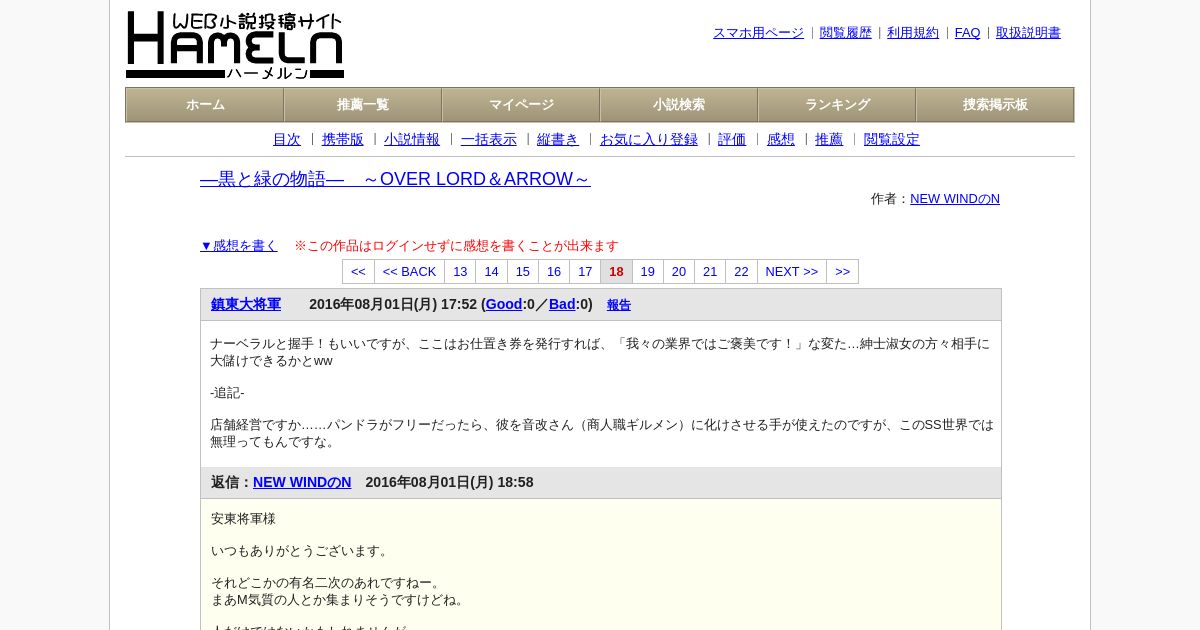Go to page 22
The height and width of the screenshot is (630, 1200).
(741, 272)
